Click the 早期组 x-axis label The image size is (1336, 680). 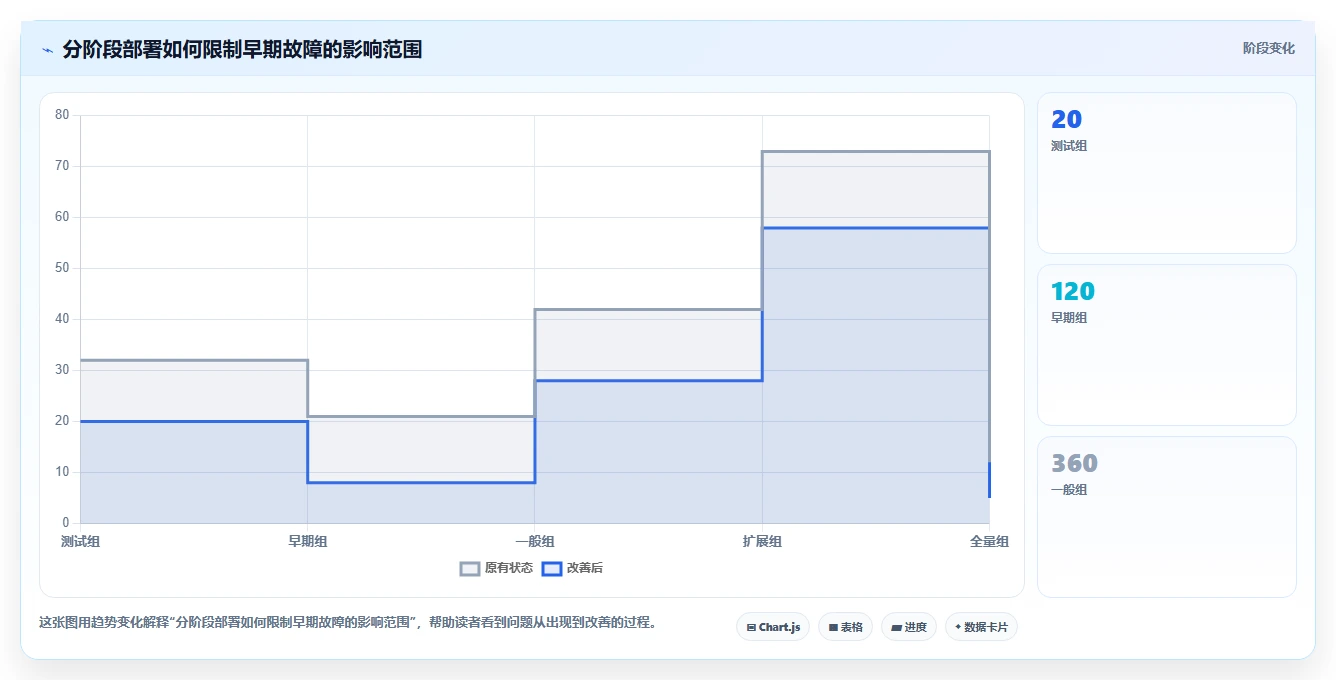307,541
